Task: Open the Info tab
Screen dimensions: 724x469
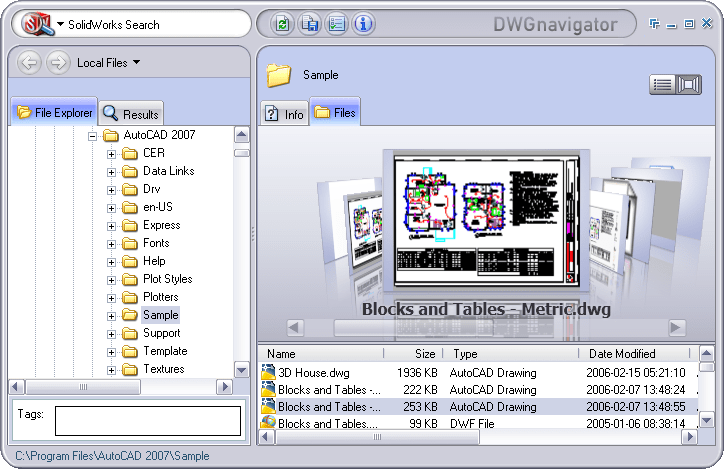Action: pyautogui.click(x=284, y=114)
